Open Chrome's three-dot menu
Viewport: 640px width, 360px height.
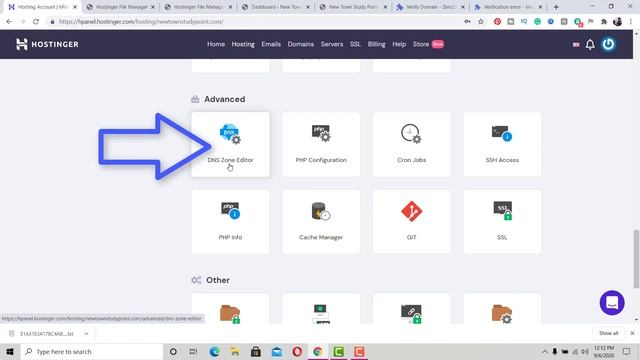pyautogui.click(x=631, y=22)
